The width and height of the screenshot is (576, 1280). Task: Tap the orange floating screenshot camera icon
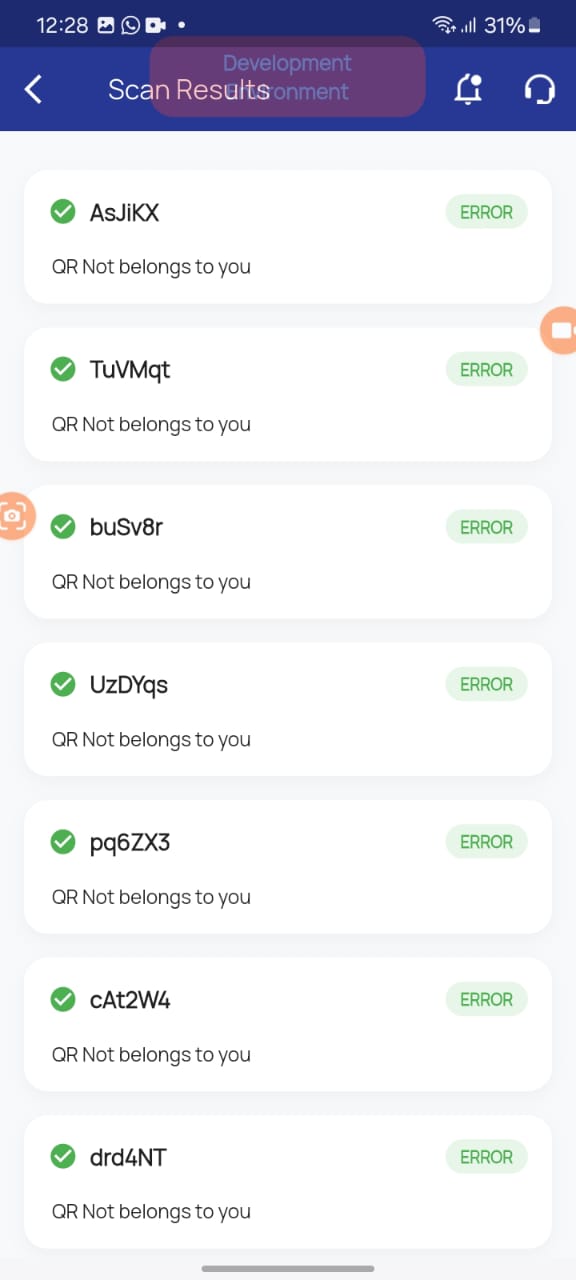coord(15,516)
